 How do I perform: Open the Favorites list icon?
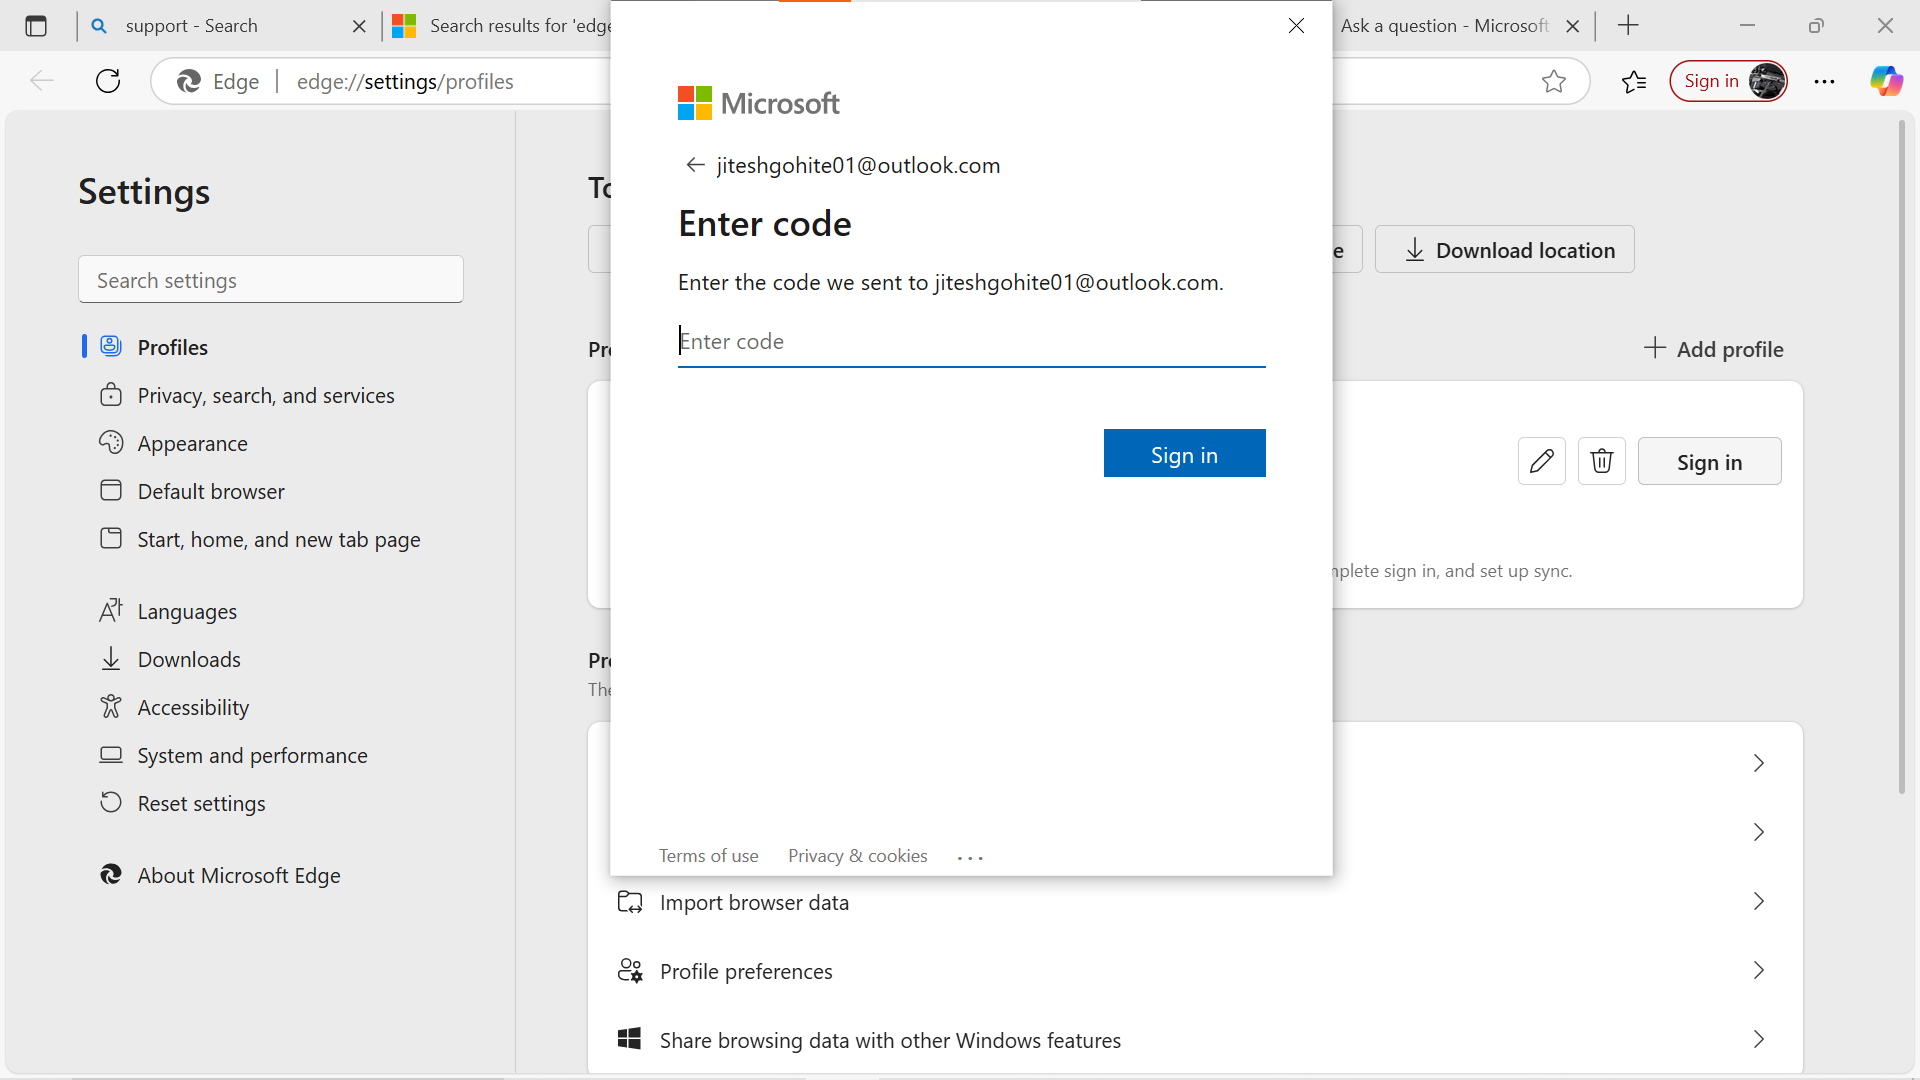pyautogui.click(x=1634, y=81)
